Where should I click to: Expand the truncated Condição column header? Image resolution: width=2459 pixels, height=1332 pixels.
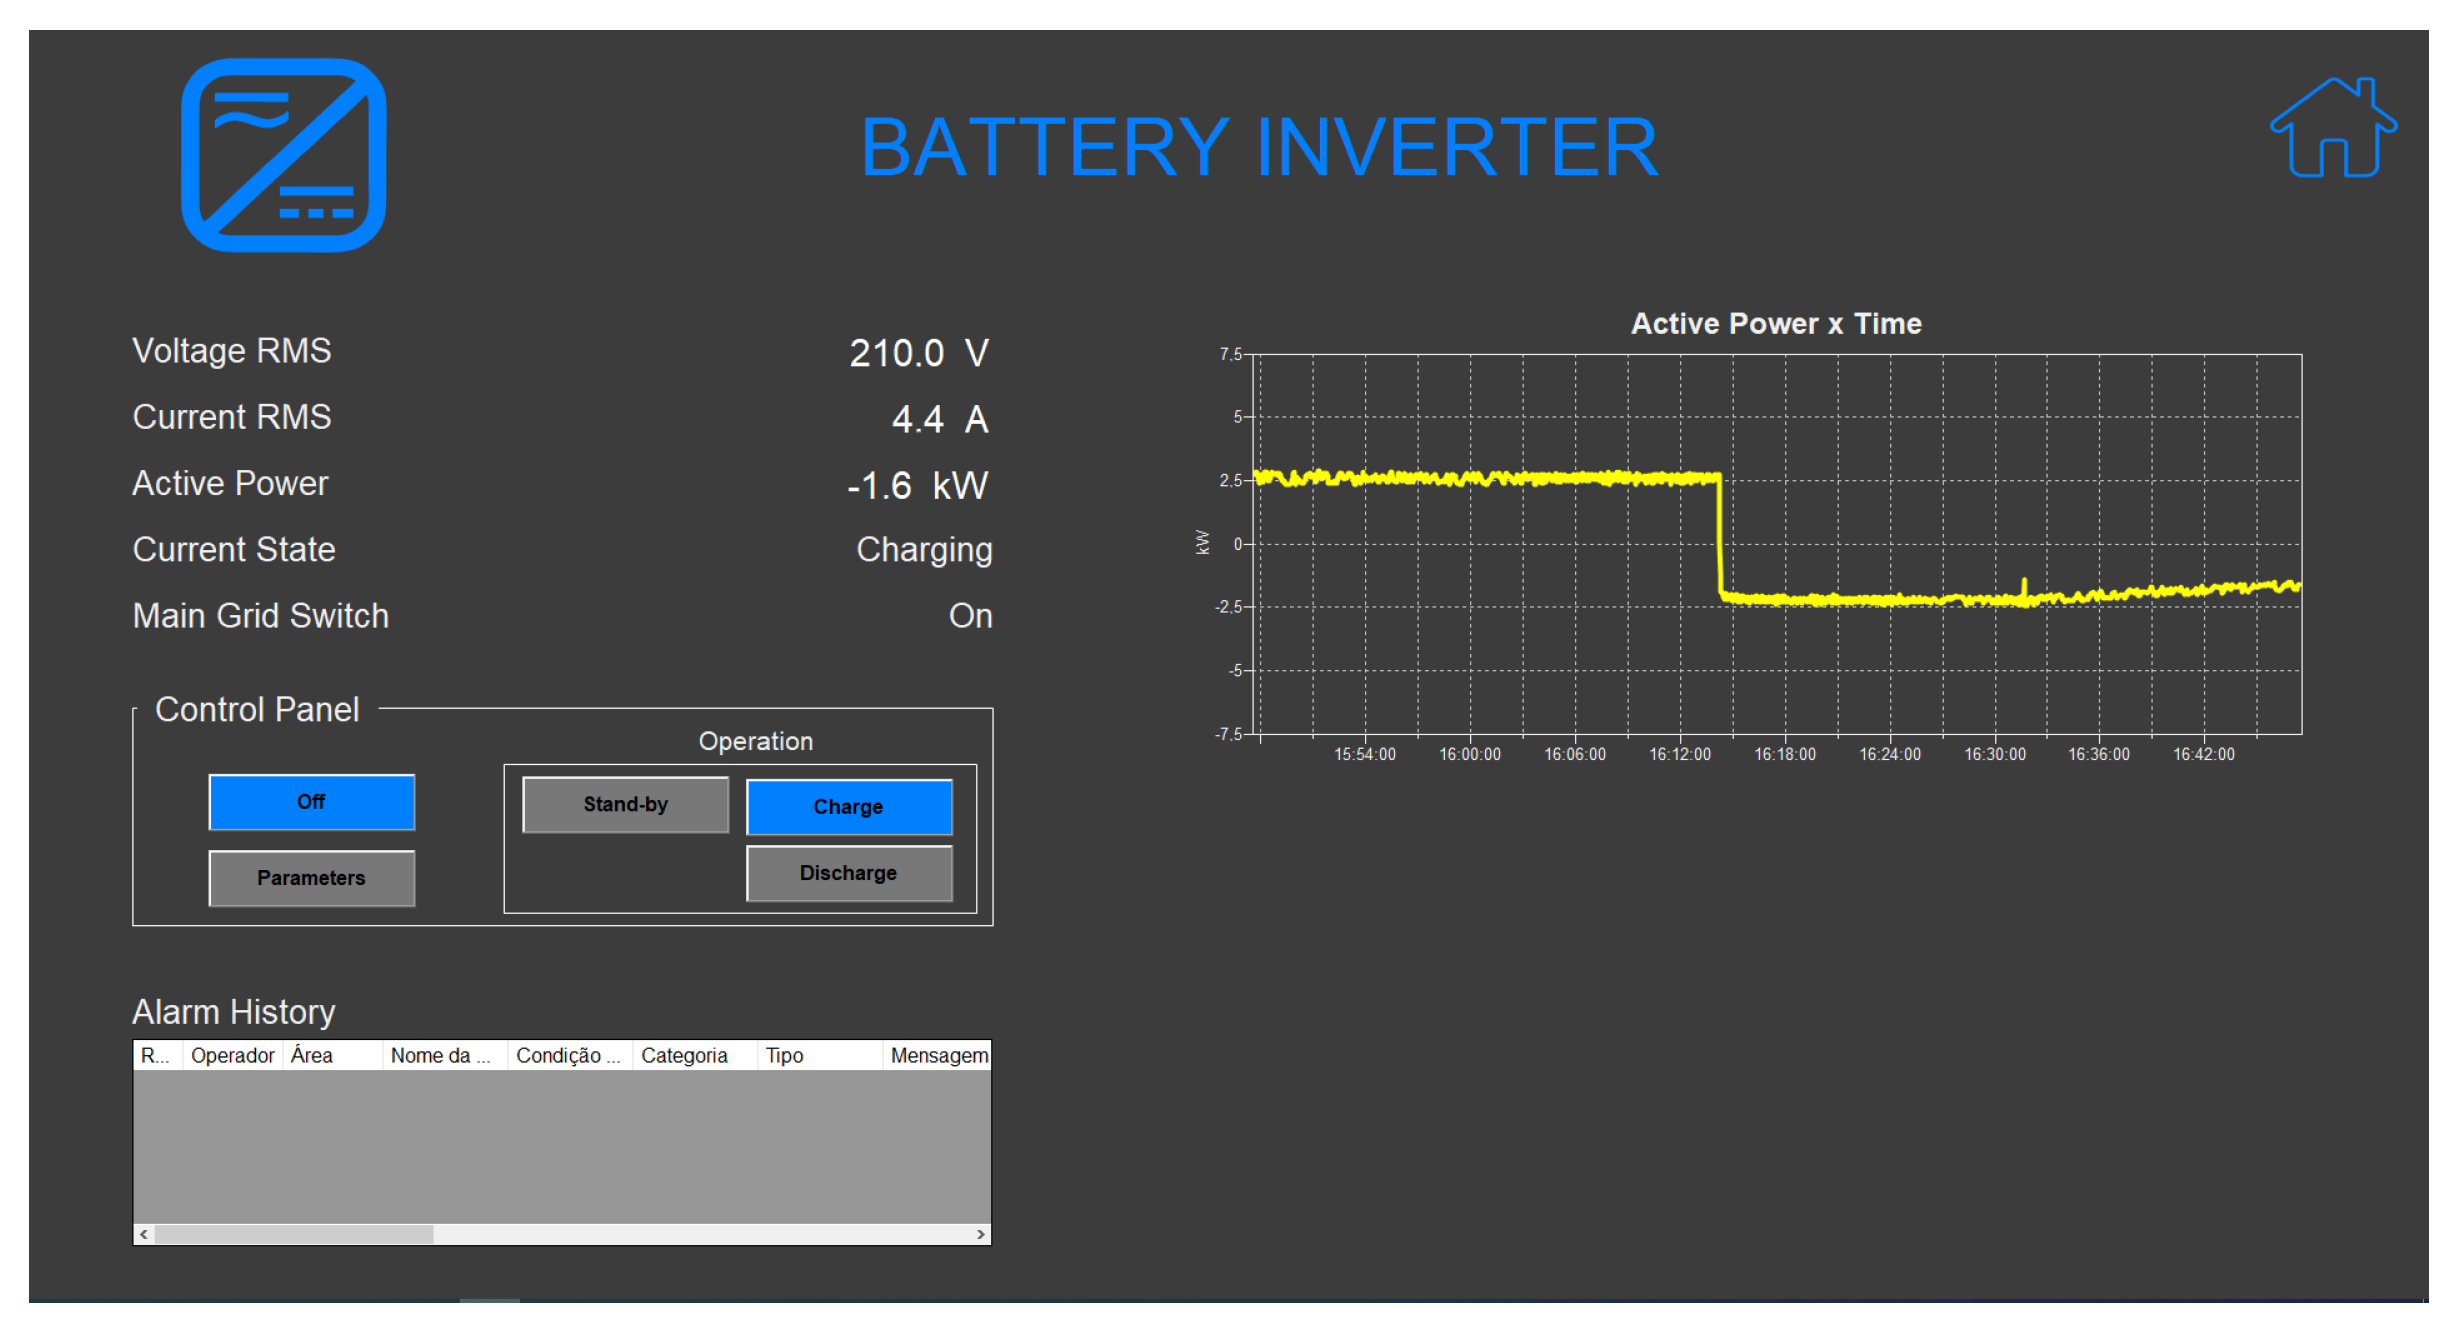[x=568, y=1056]
